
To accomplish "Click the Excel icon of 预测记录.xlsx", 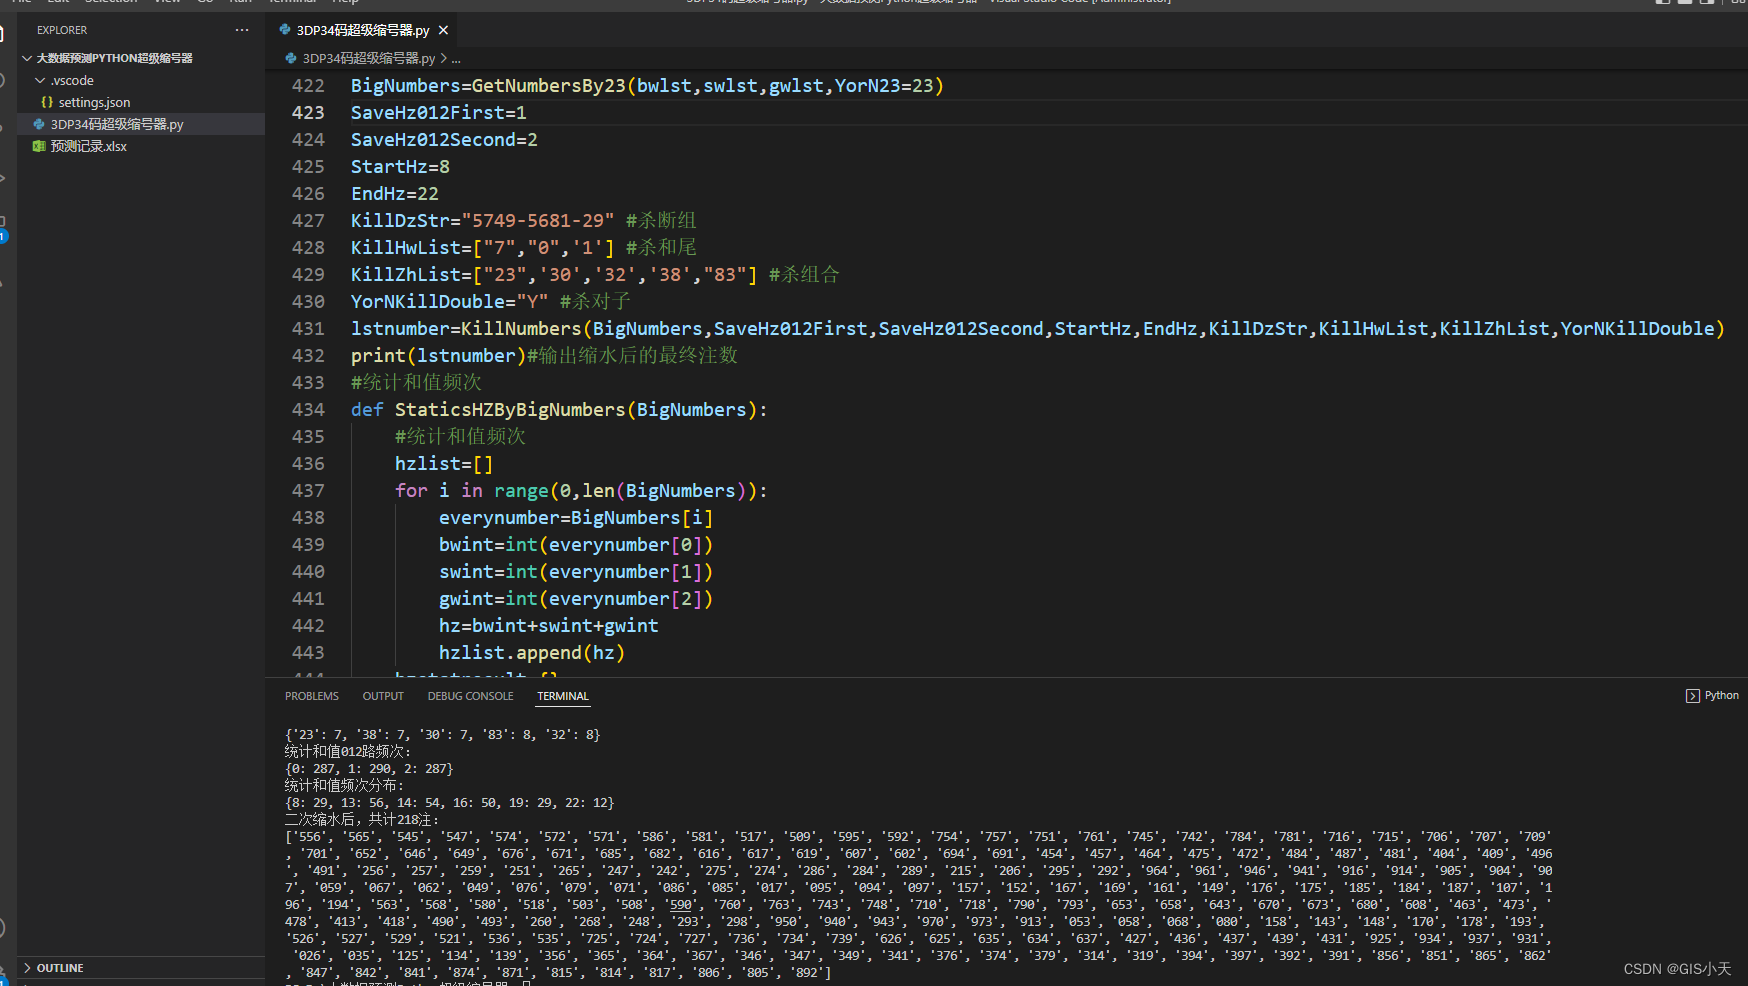I will tap(39, 146).
